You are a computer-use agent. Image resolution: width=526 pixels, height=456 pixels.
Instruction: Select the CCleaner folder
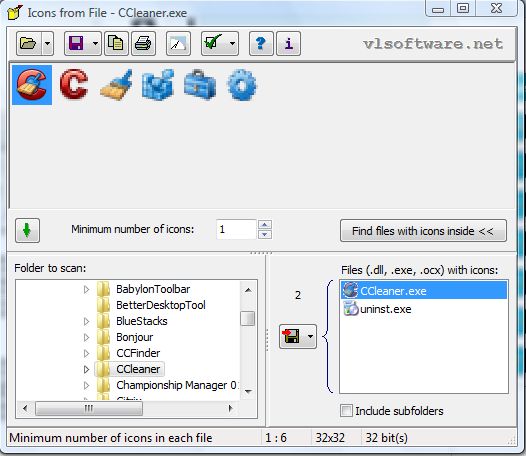138,369
